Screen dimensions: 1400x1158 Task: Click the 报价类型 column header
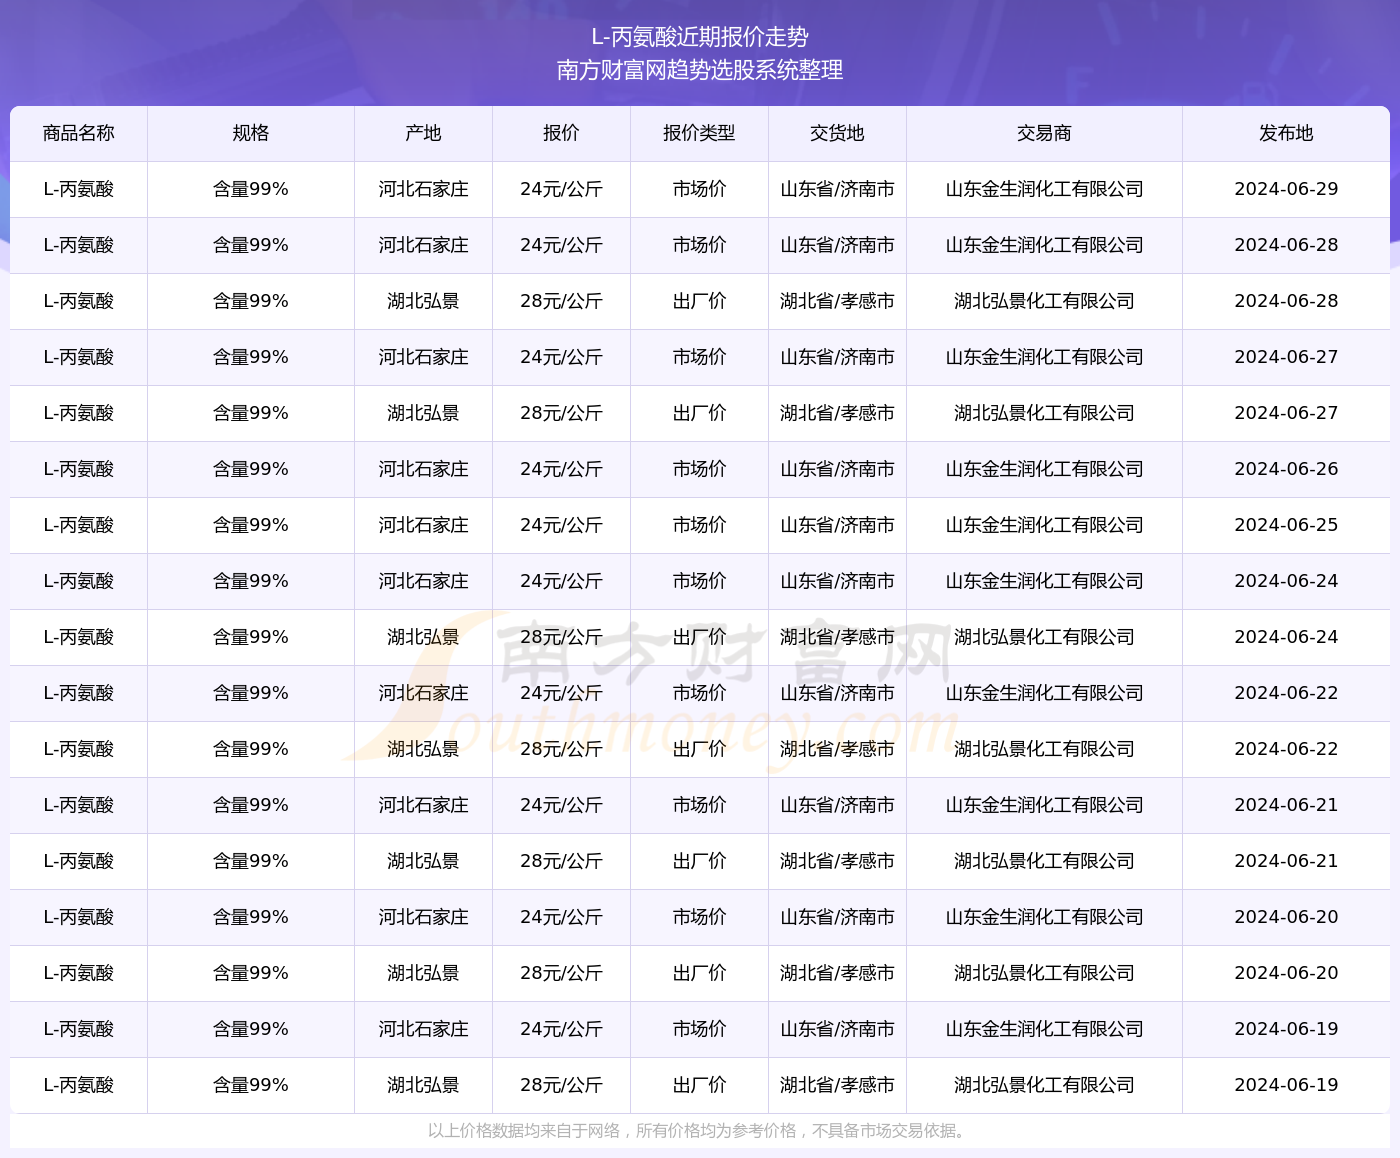click(x=699, y=133)
